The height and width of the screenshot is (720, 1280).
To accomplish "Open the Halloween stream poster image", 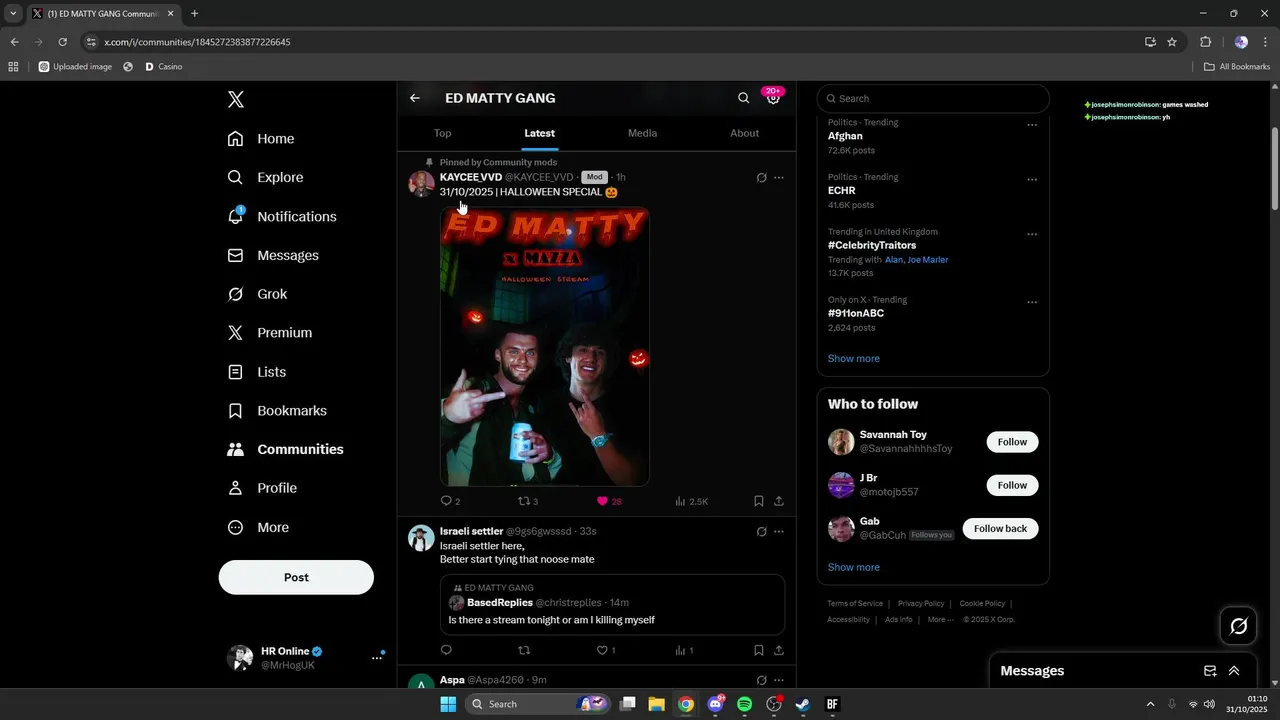I will [x=545, y=347].
